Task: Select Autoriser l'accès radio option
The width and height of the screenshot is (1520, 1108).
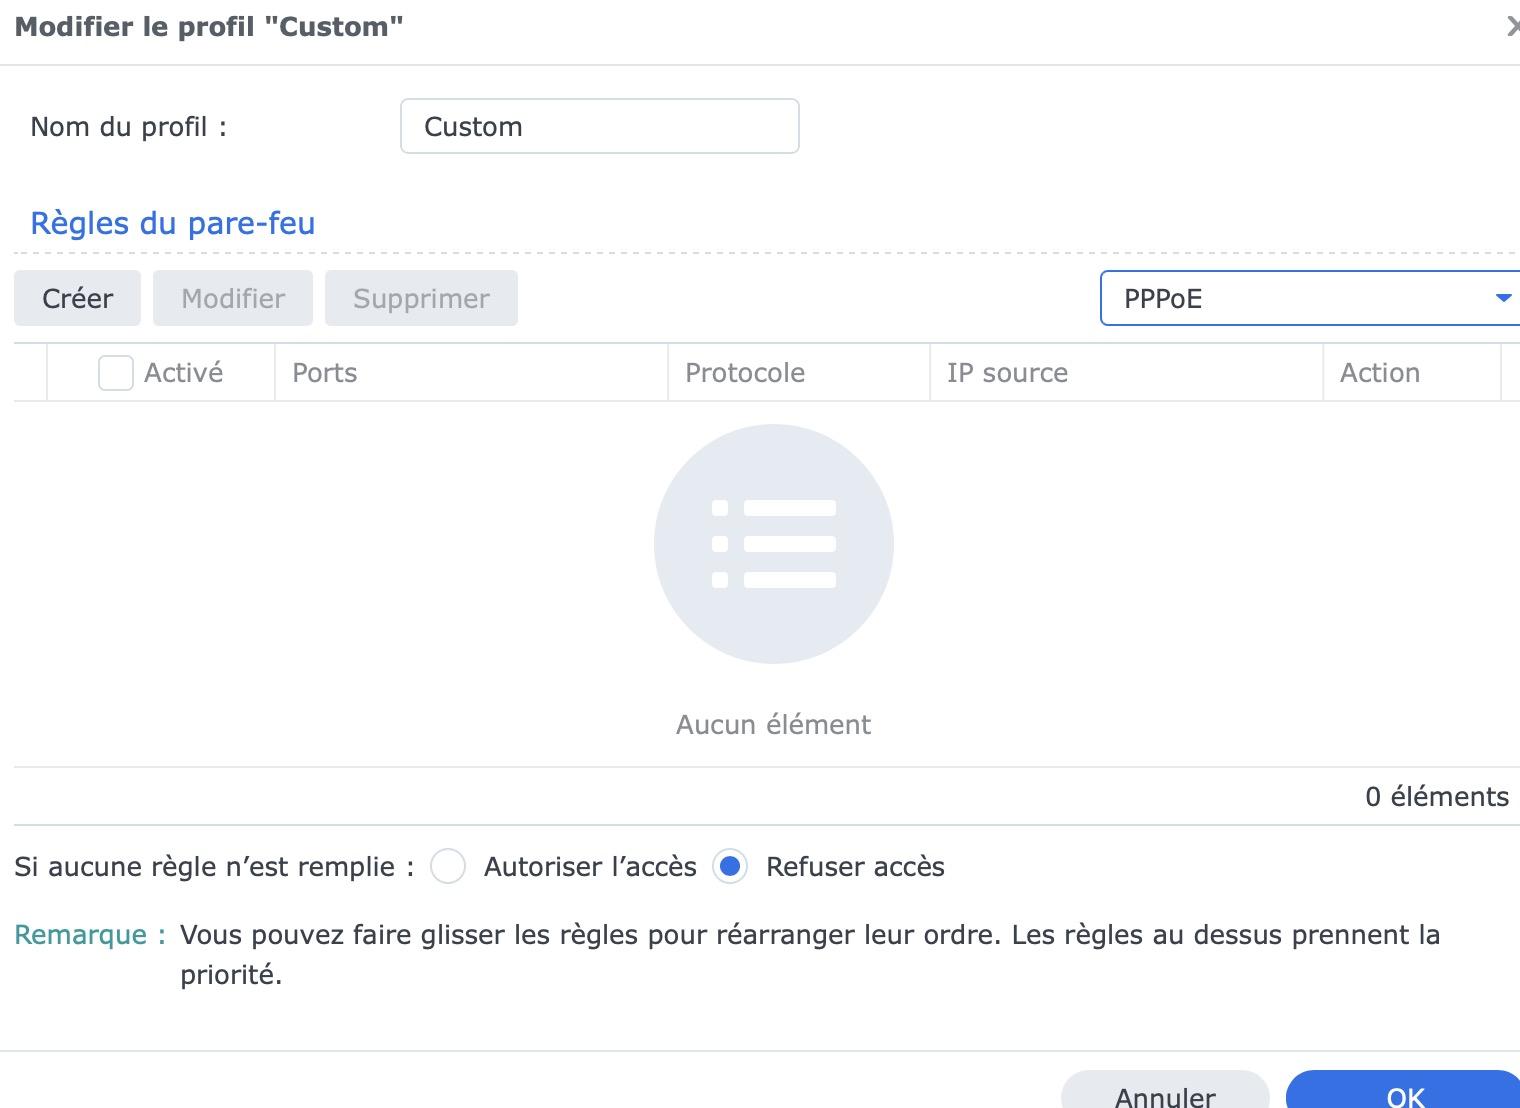Action: click(x=448, y=866)
